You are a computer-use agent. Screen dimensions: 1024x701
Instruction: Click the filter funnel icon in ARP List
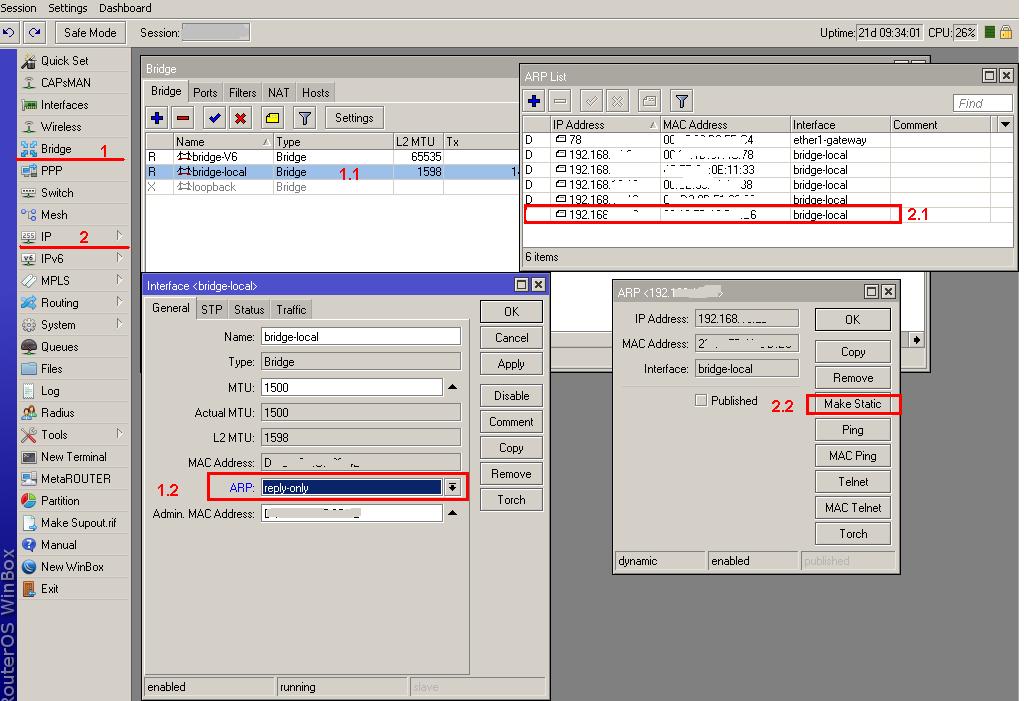pyautogui.click(x=681, y=101)
